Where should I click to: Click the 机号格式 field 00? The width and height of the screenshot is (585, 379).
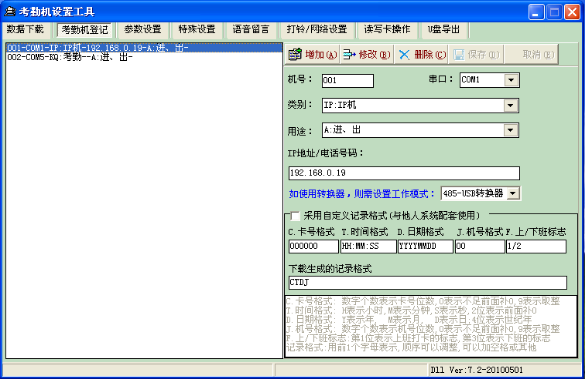coord(480,246)
